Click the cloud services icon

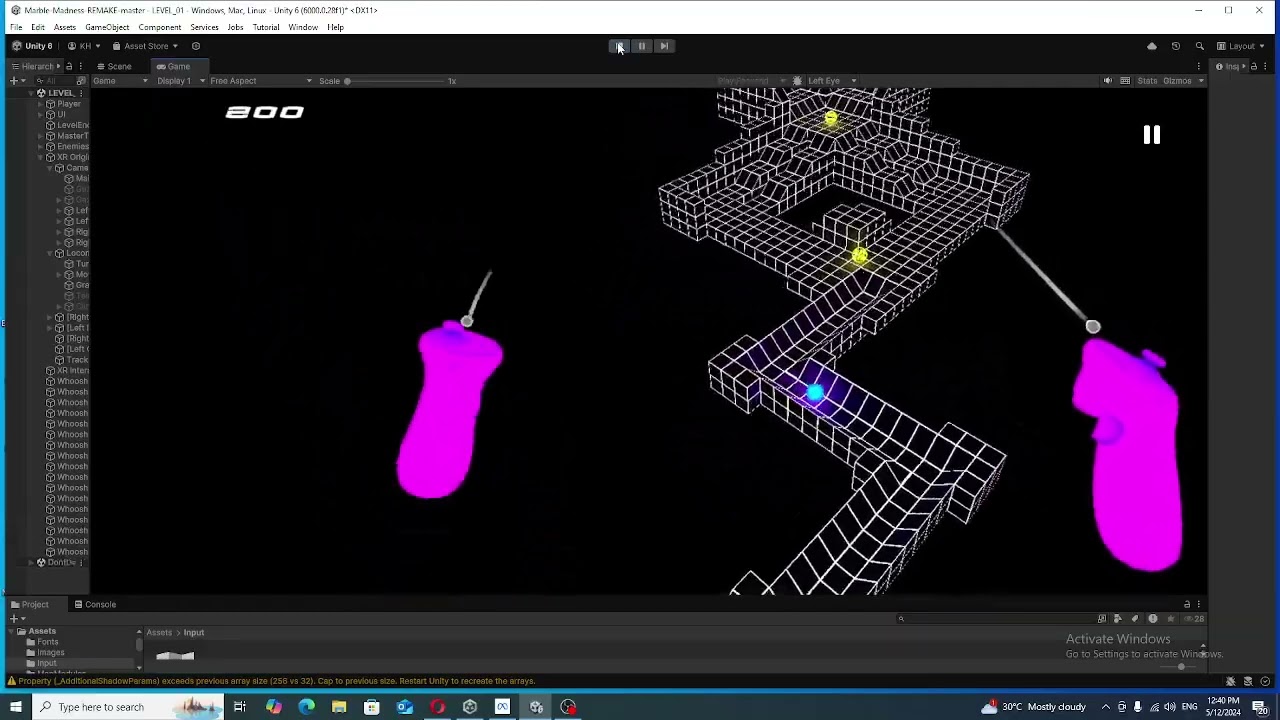point(1152,46)
